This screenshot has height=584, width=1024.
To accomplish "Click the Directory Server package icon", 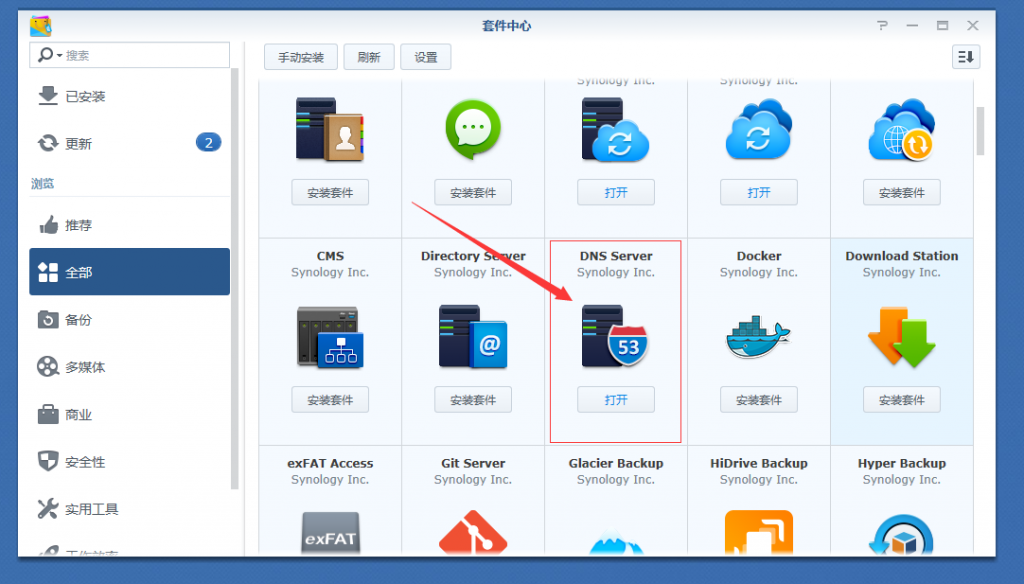I will [x=473, y=336].
